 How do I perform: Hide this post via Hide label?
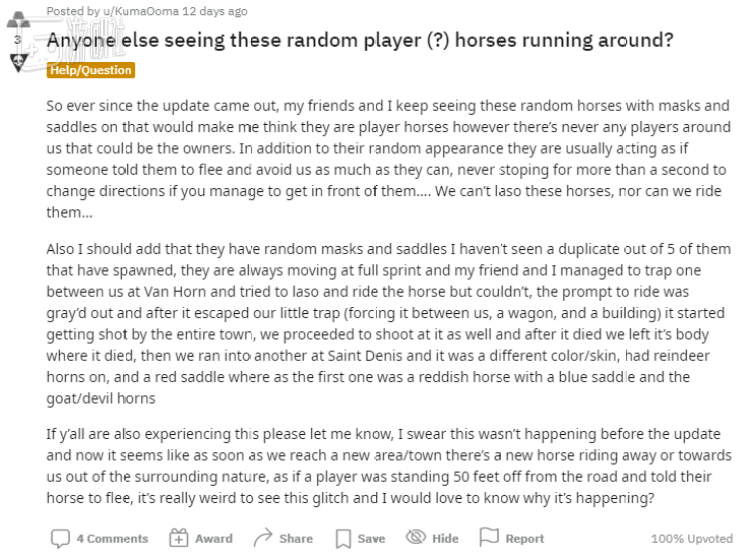click(x=445, y=539)
